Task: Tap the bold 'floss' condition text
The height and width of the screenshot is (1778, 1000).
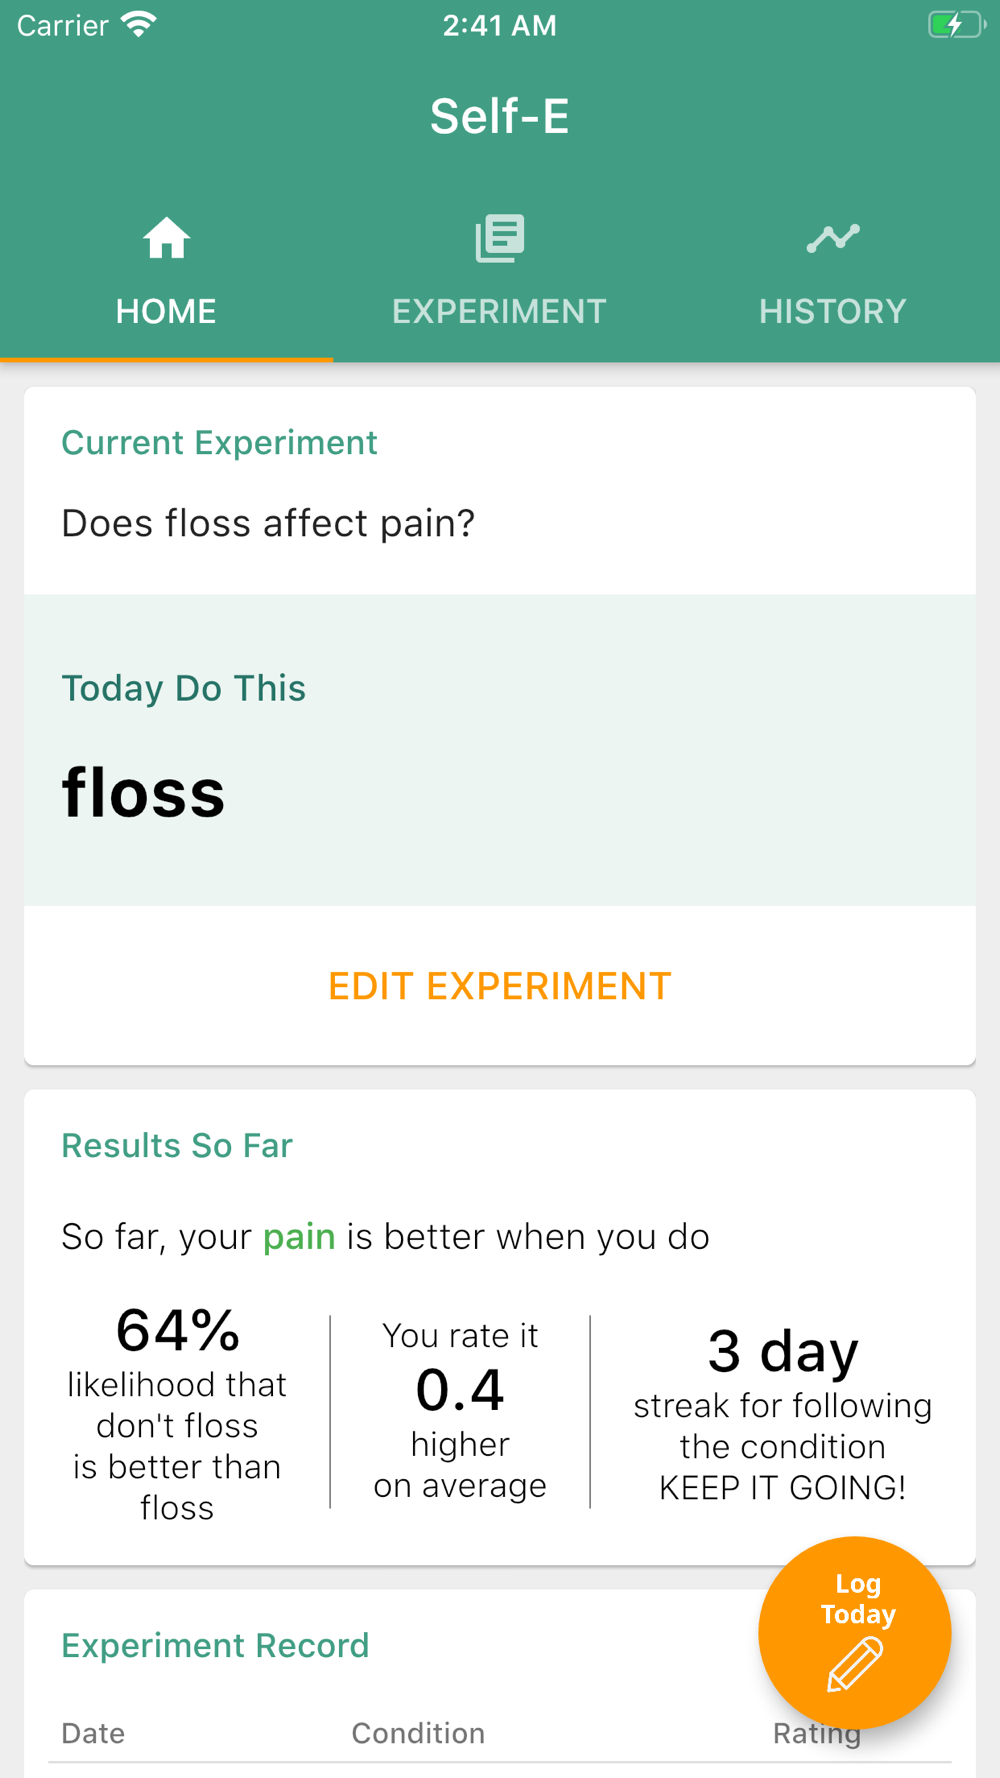Action: 144,793
